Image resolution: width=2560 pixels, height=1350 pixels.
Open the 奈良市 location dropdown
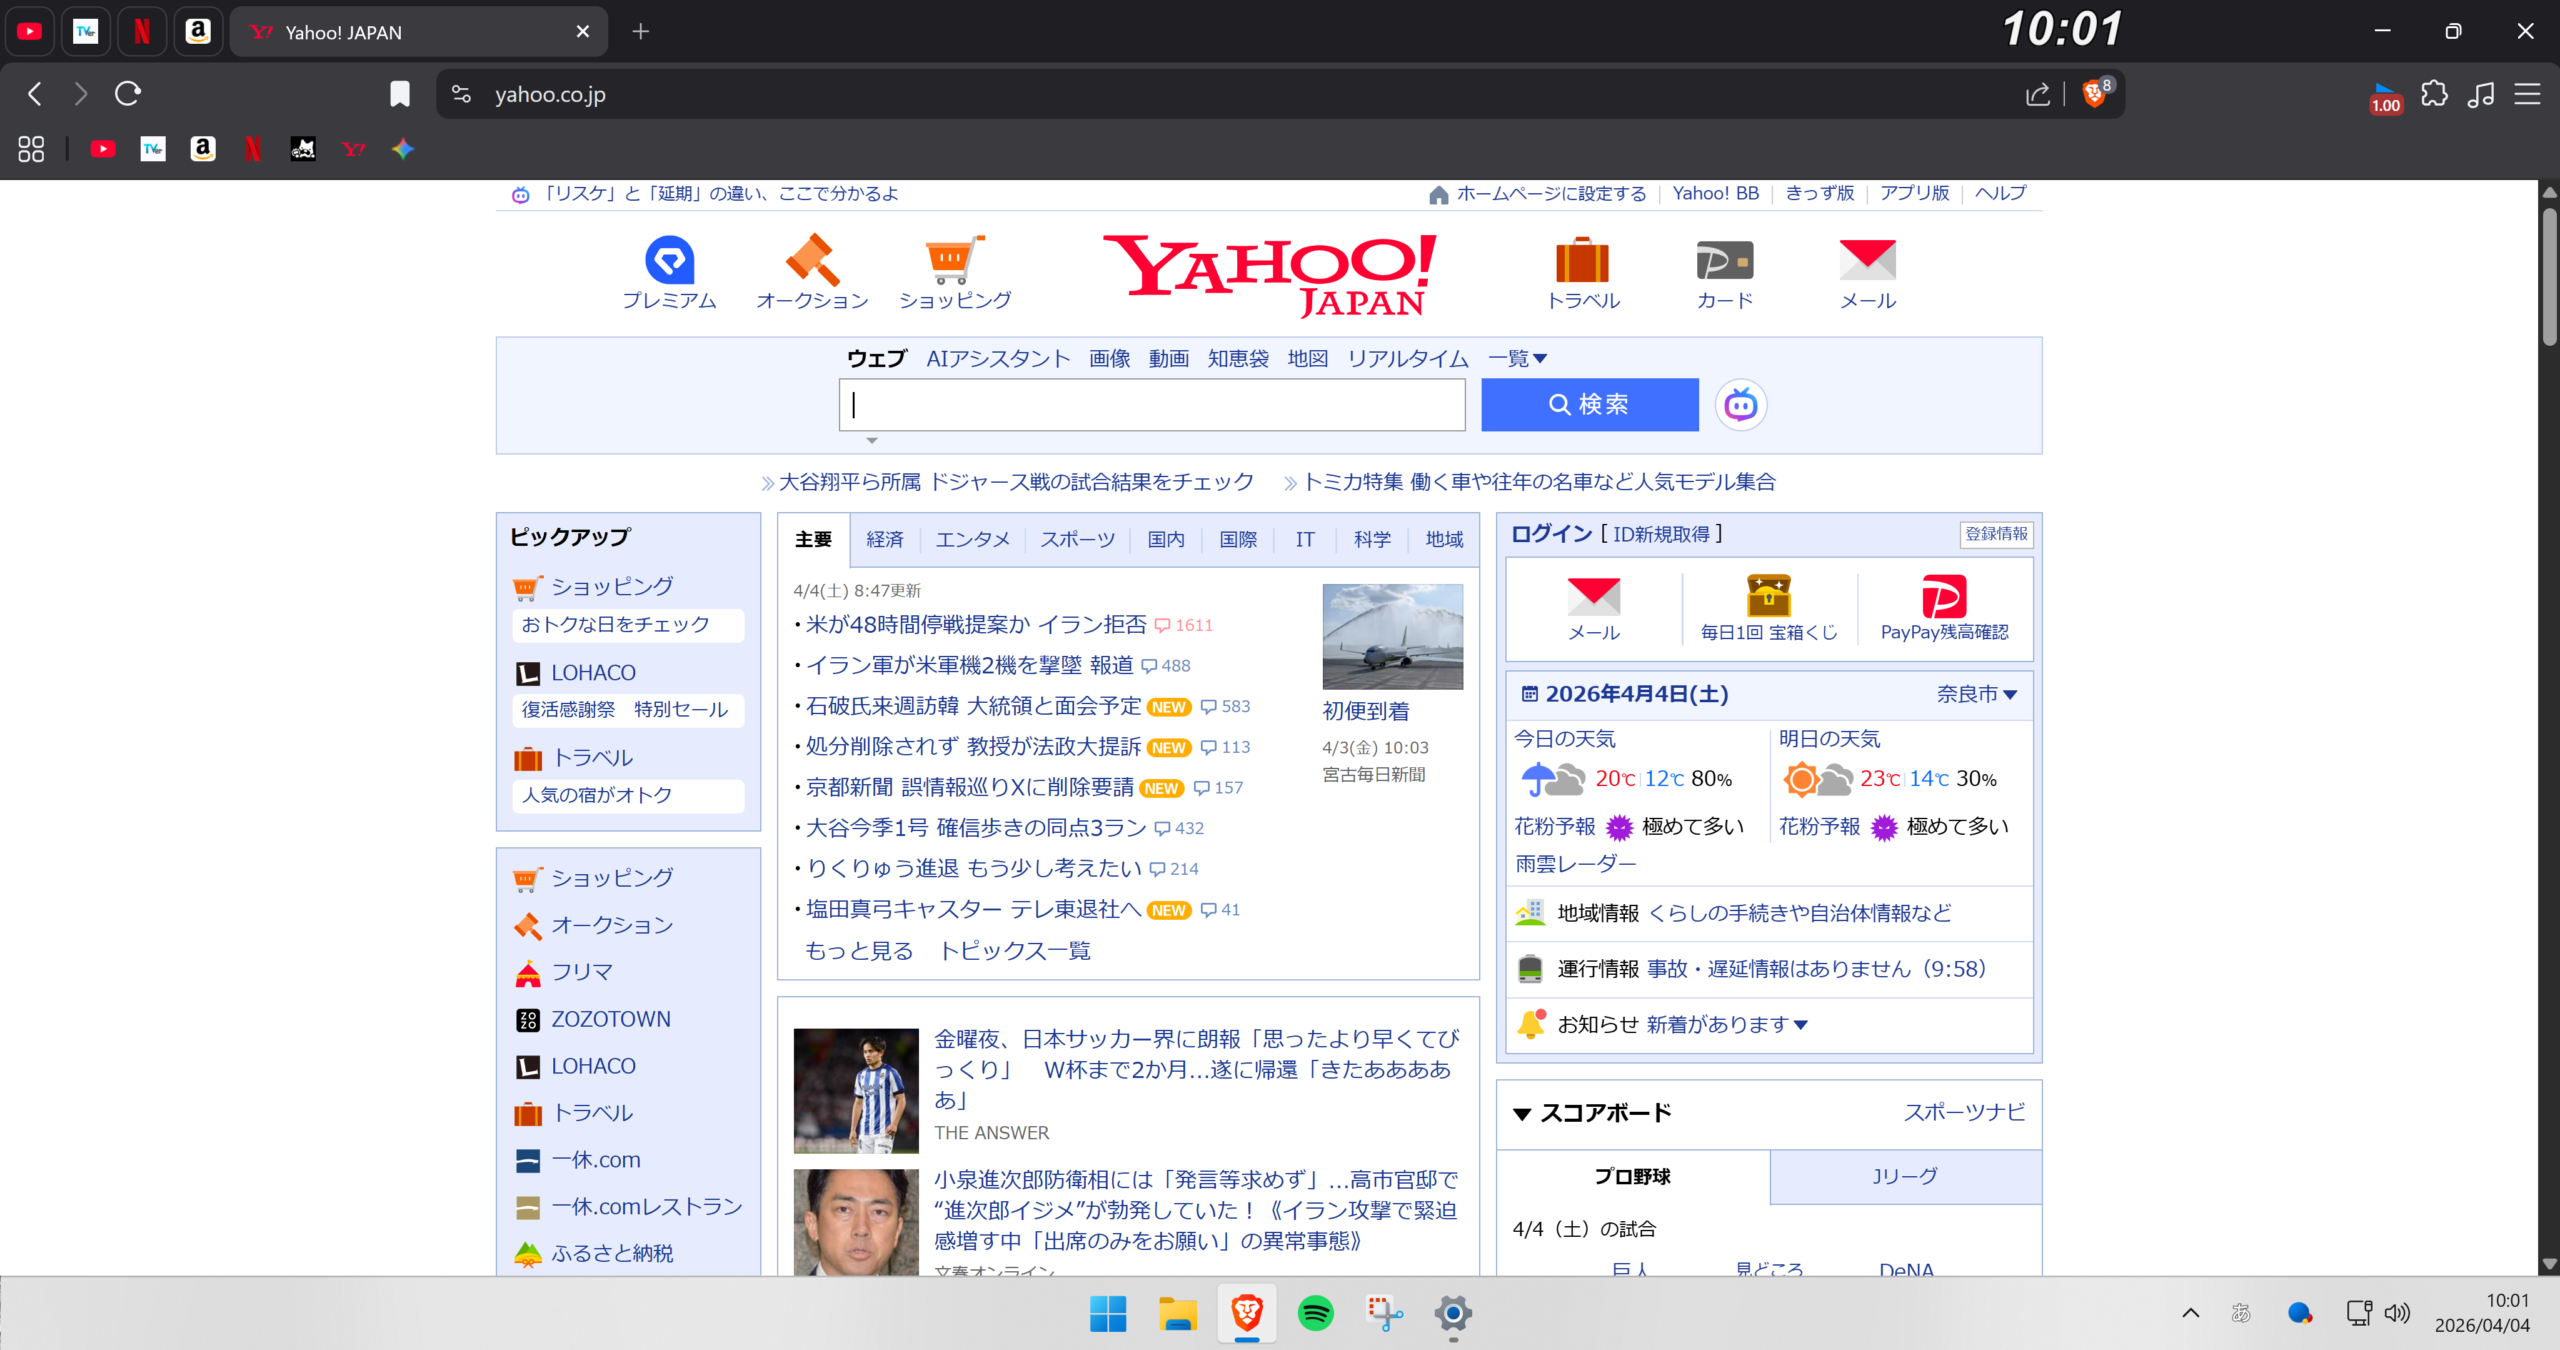click(1977, 694)
